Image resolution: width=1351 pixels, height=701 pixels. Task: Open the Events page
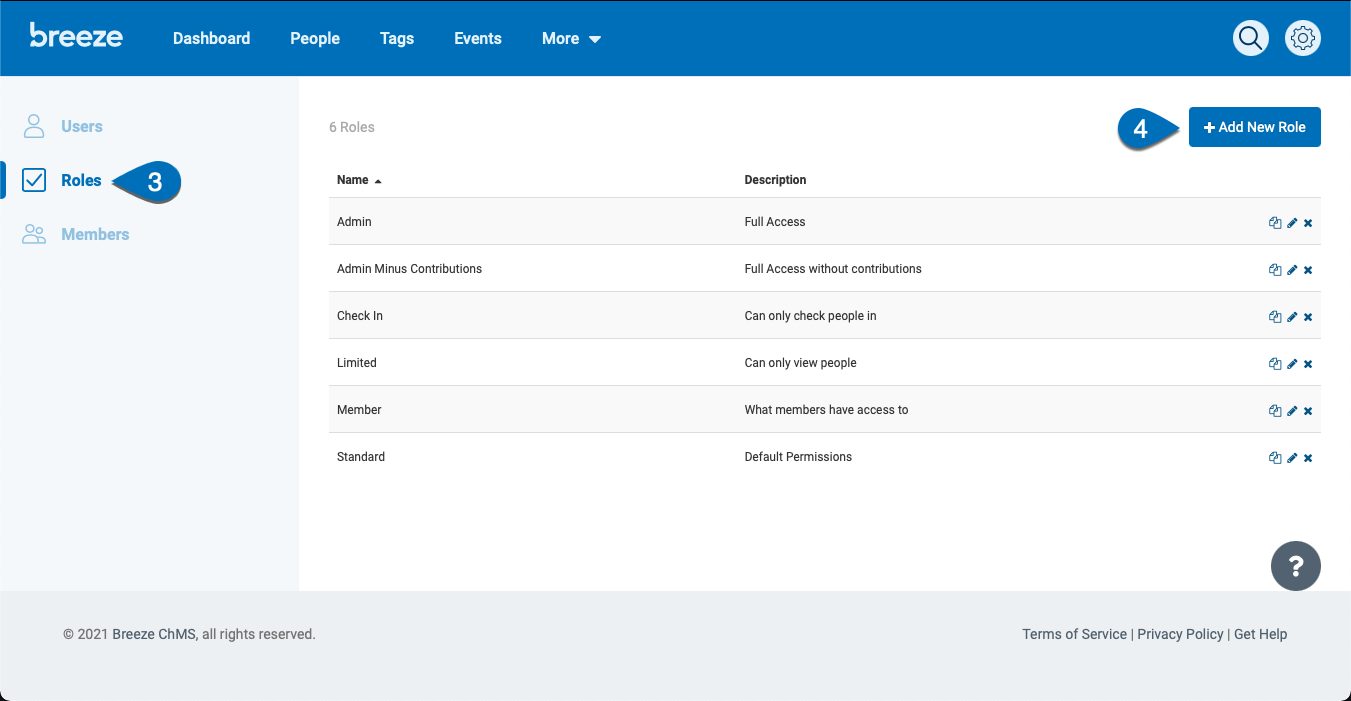tap(478, 38)
